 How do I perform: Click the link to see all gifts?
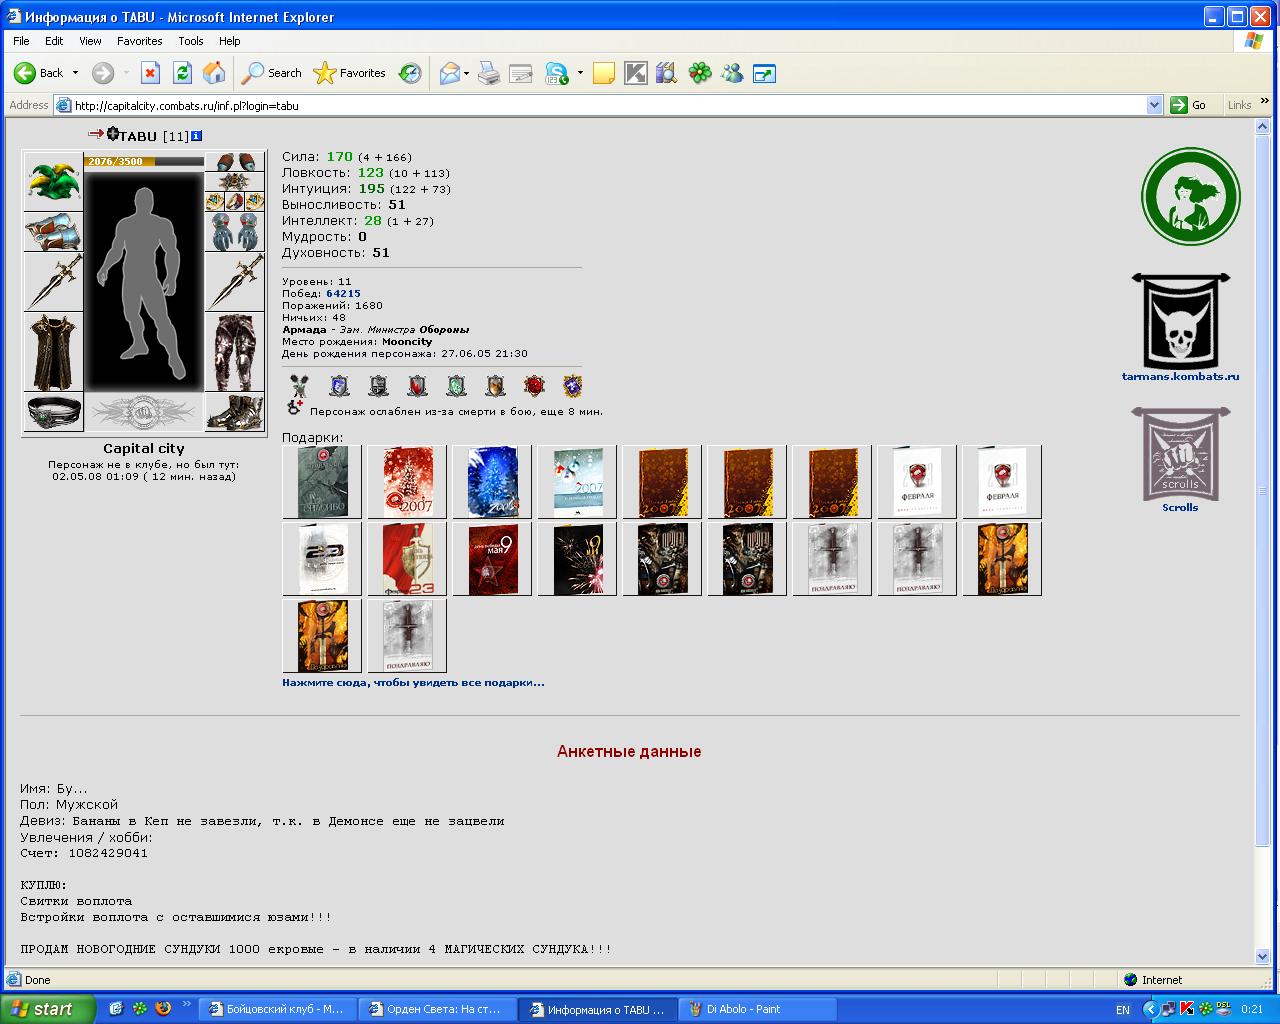[413, 683]
